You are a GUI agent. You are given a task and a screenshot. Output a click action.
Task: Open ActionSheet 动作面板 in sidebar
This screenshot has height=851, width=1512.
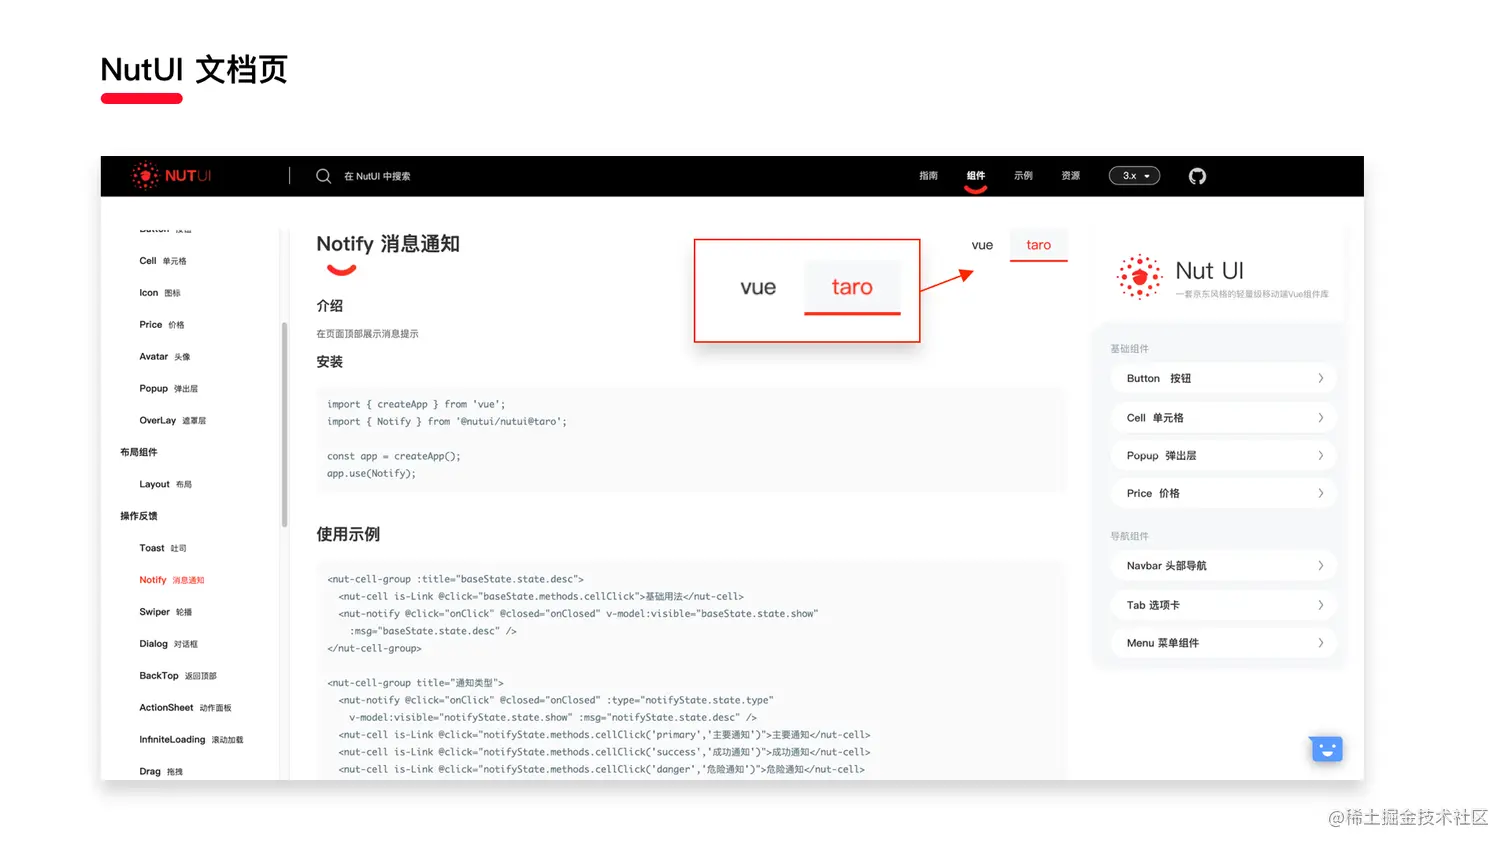185,708
